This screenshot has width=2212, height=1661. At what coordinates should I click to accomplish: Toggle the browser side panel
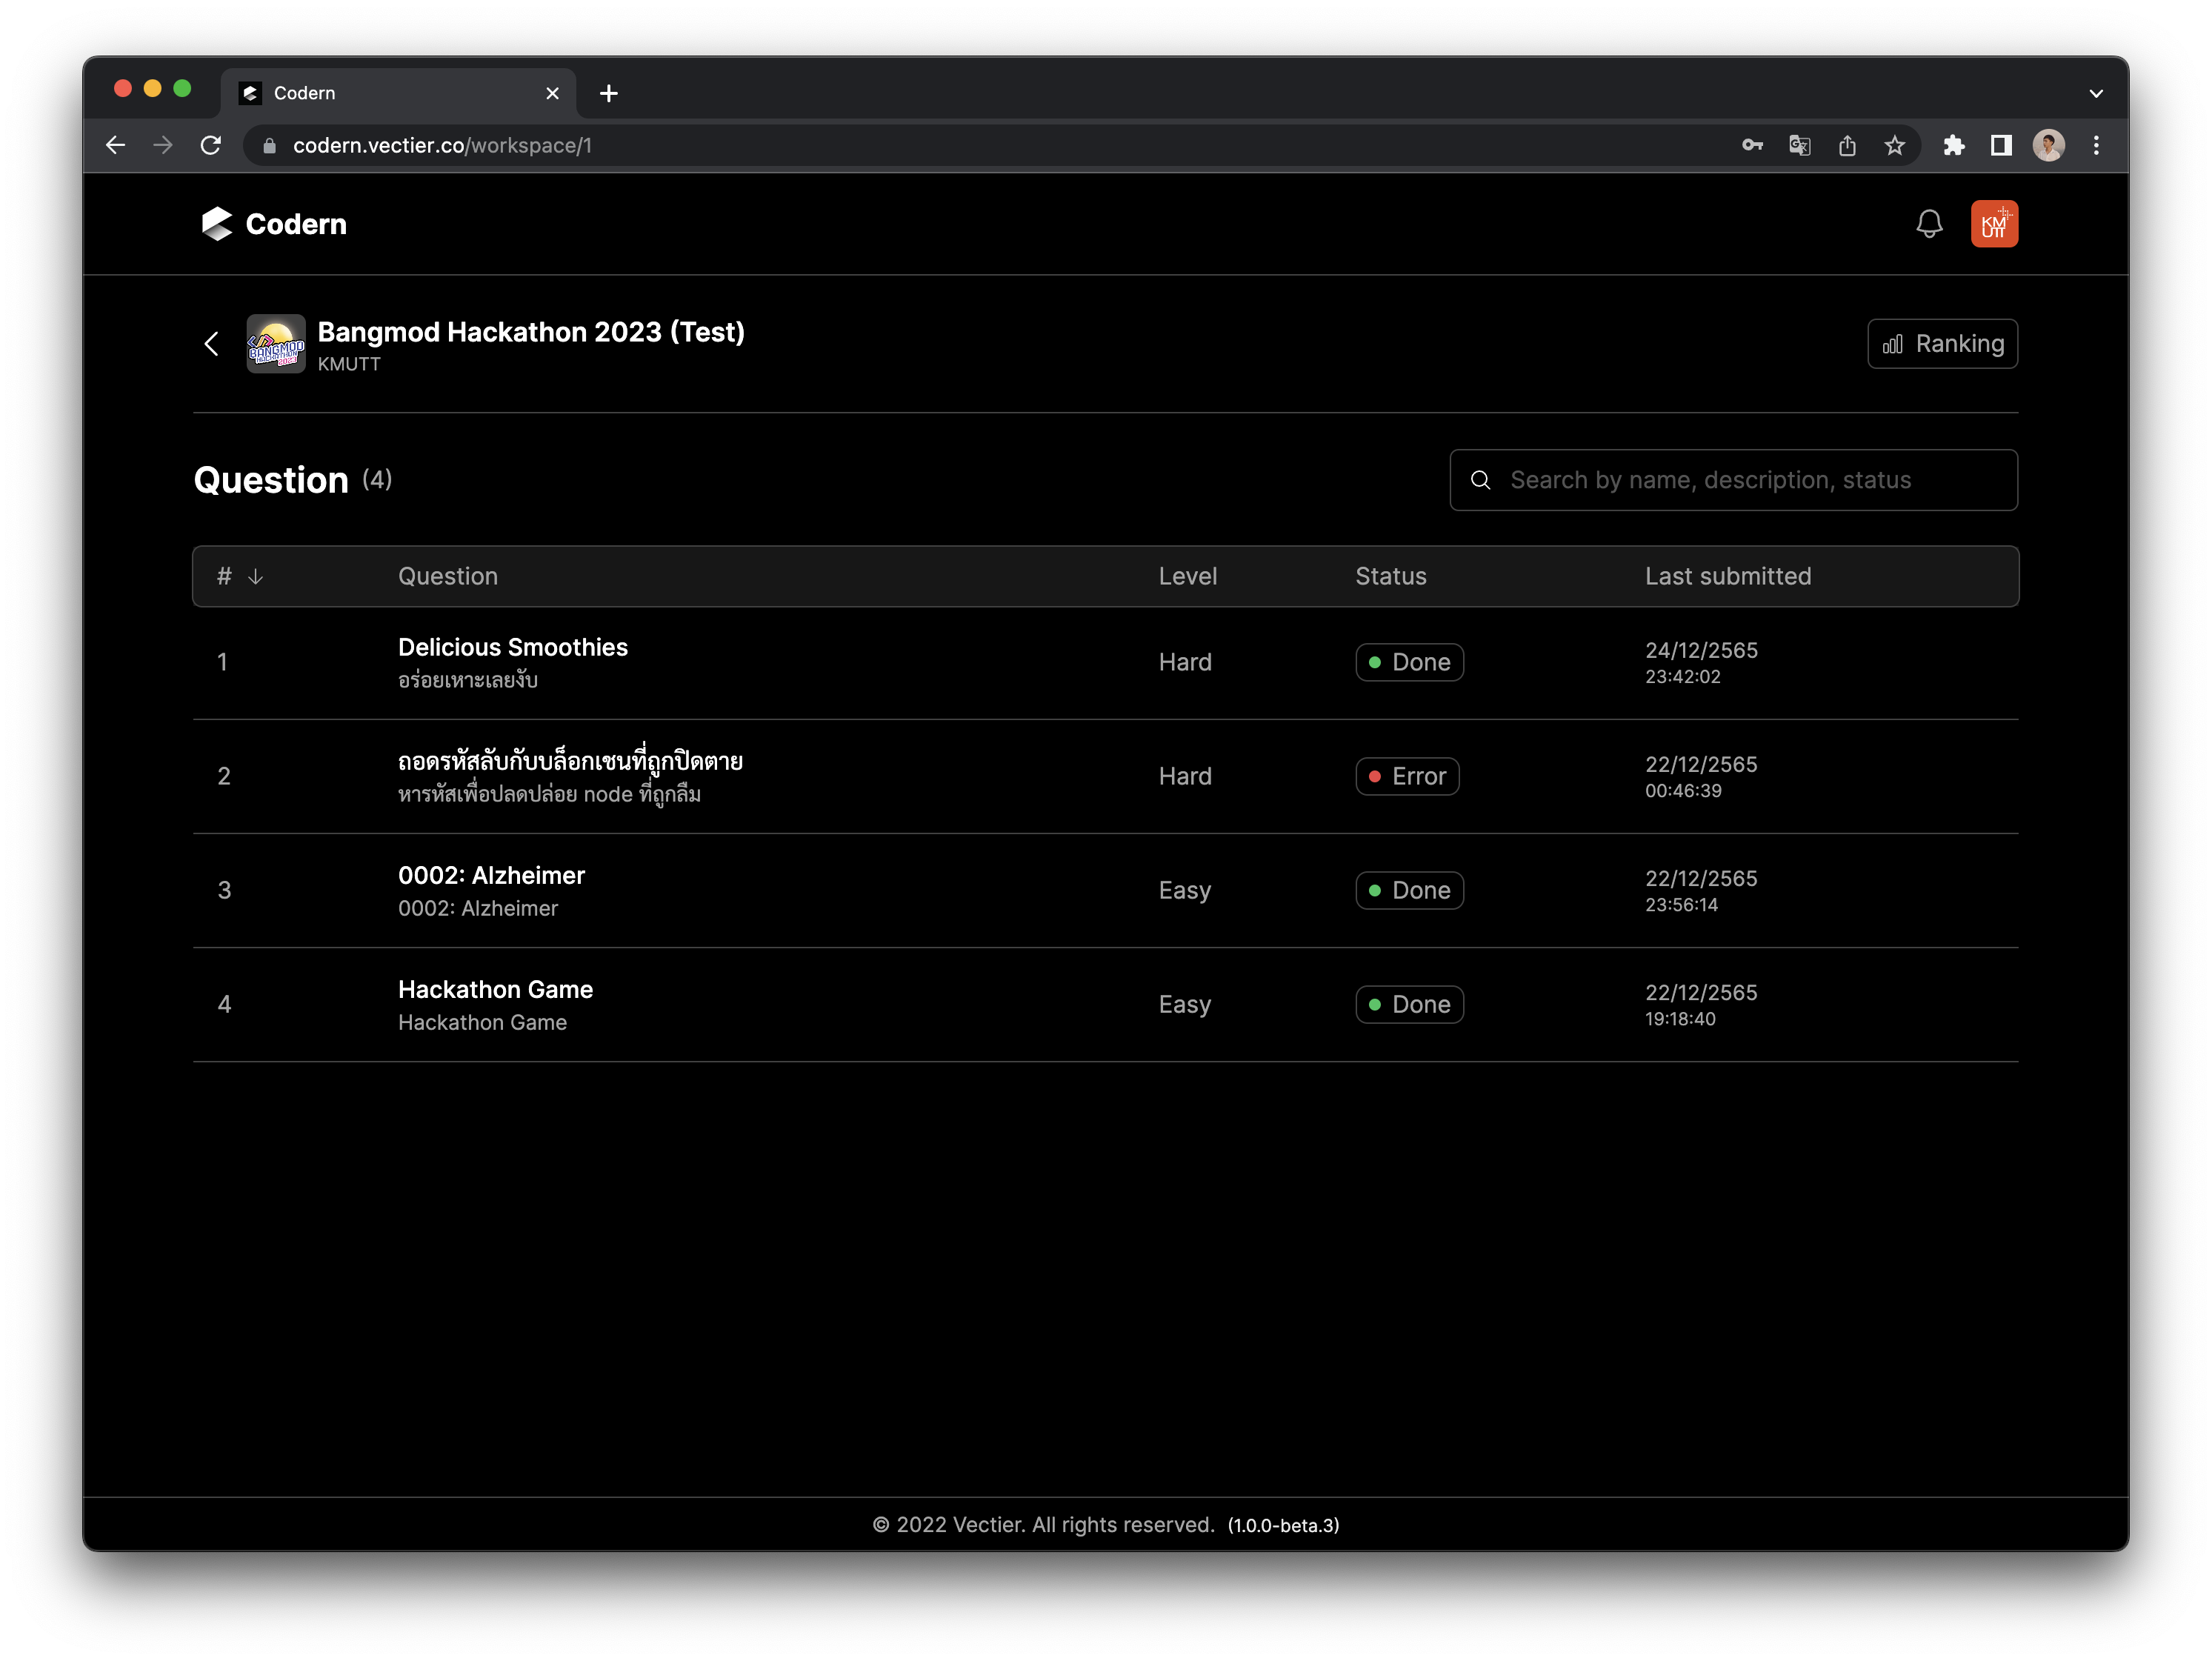point(2000,146)
